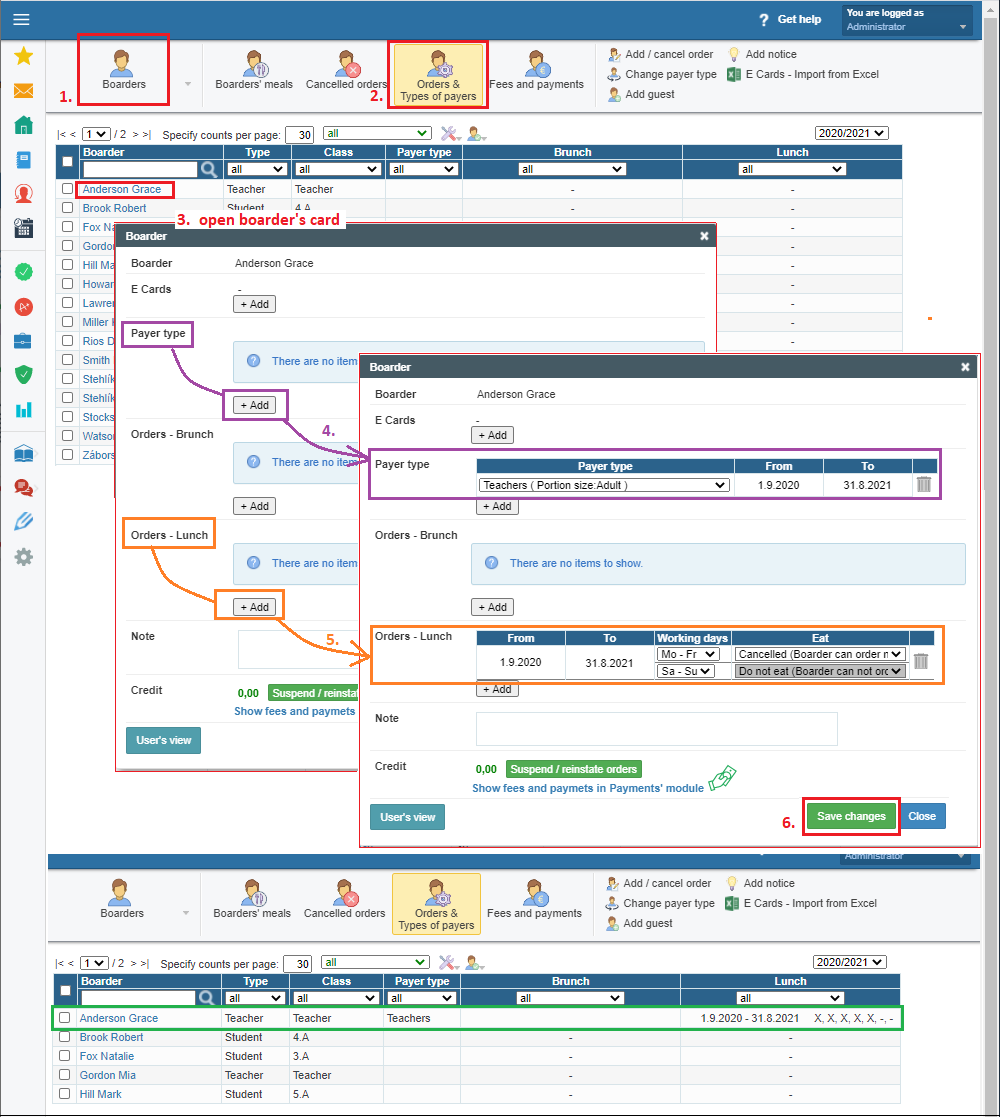Click the counts per page field above upper table

[299, 135]
